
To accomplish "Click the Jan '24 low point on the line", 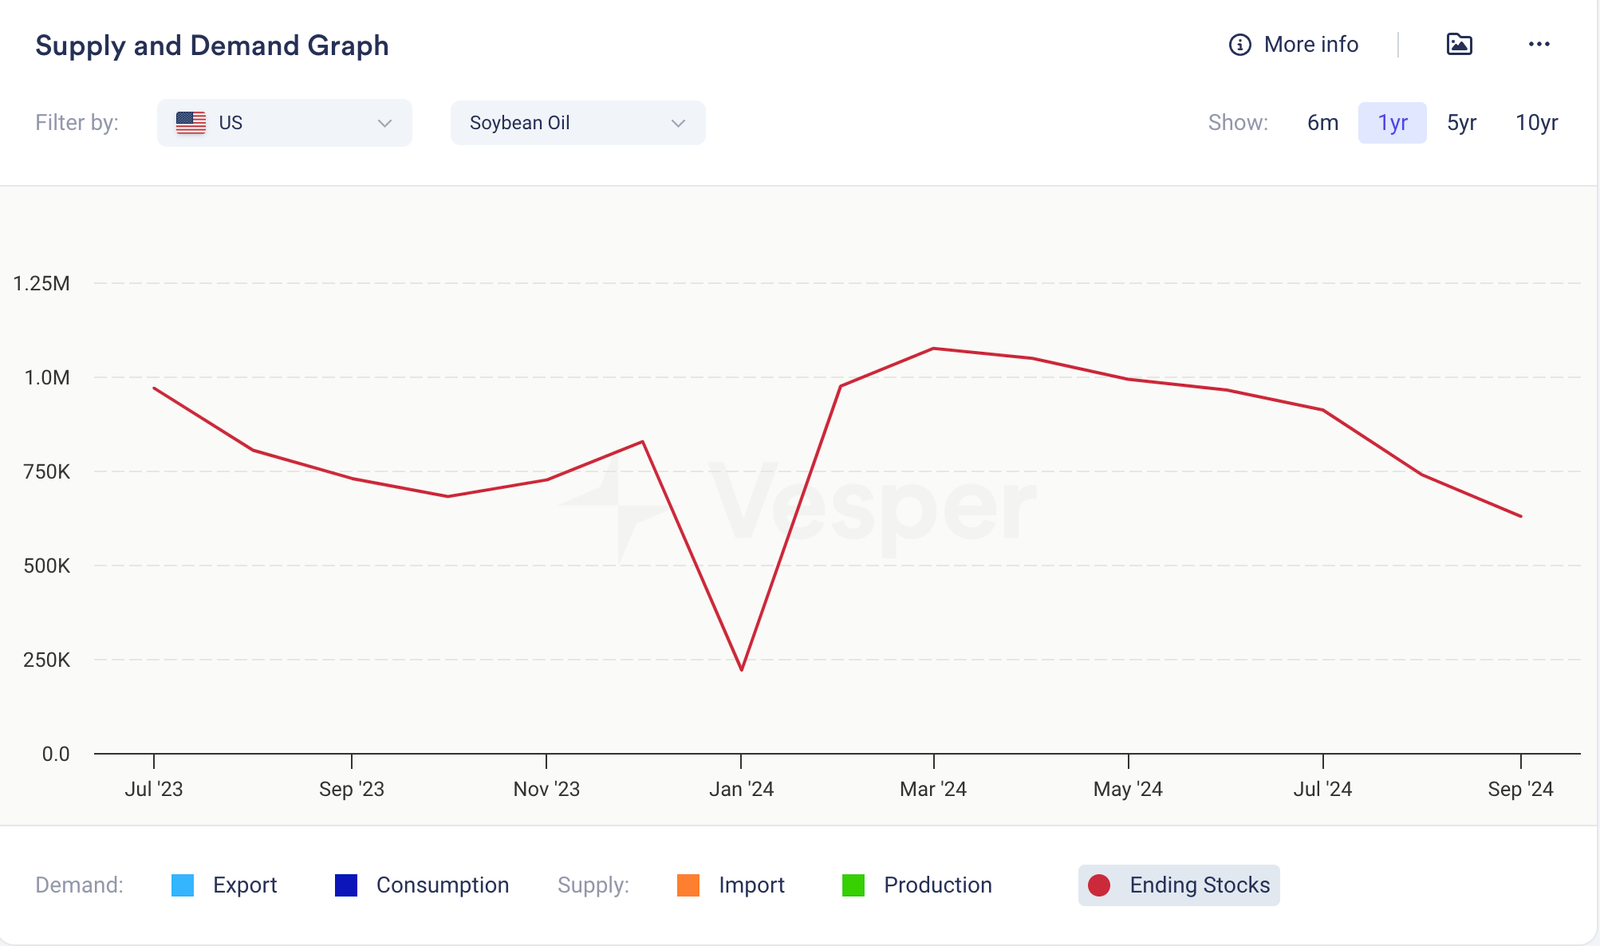I will point(742,669).
